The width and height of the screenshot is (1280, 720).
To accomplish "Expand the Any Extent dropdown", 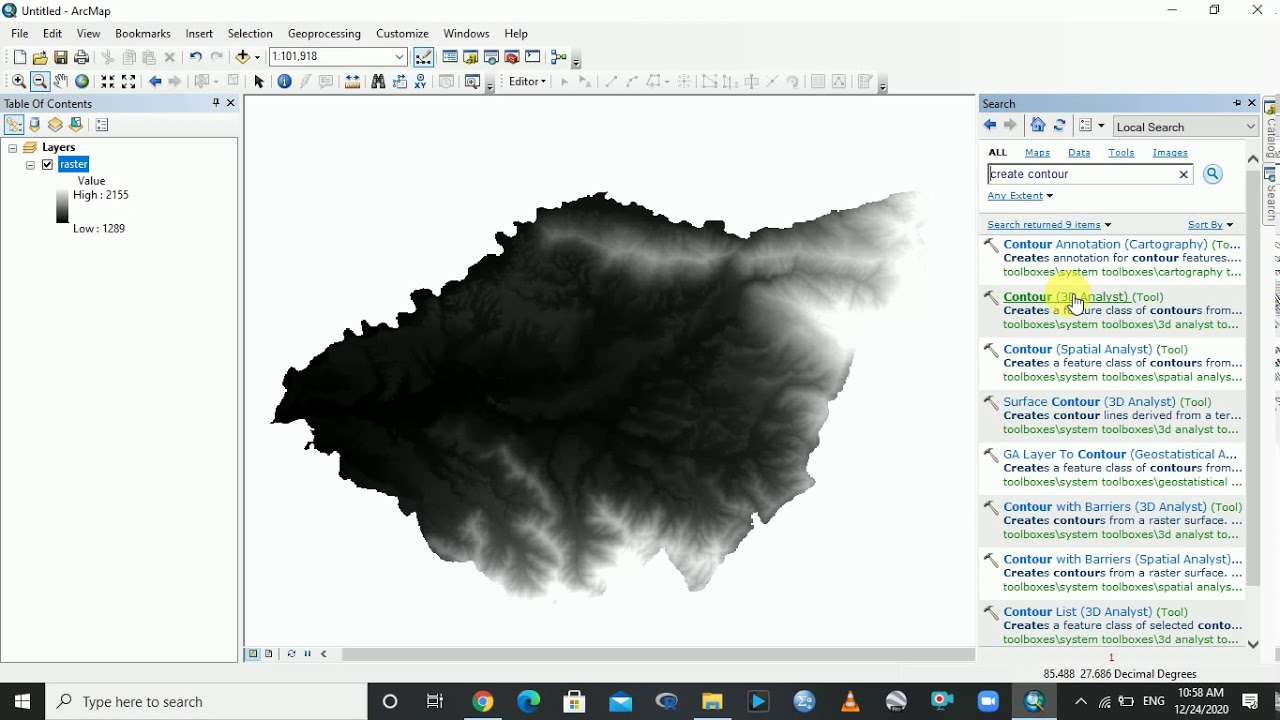I will click(1020, 196).
